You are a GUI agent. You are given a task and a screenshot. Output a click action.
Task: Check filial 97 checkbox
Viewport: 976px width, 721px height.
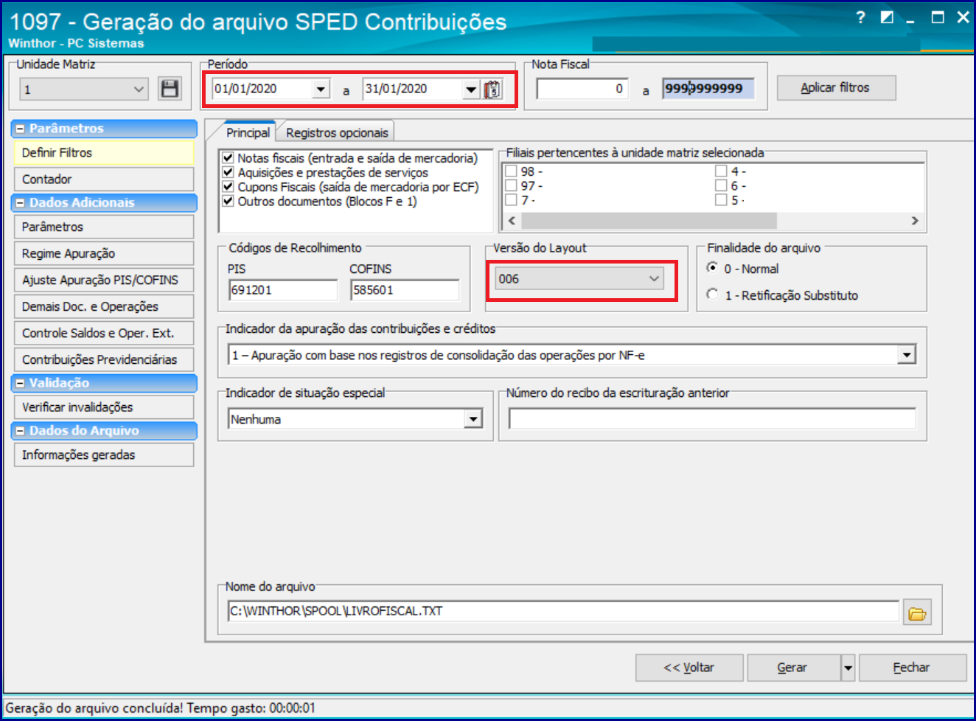tap(511, 186)
